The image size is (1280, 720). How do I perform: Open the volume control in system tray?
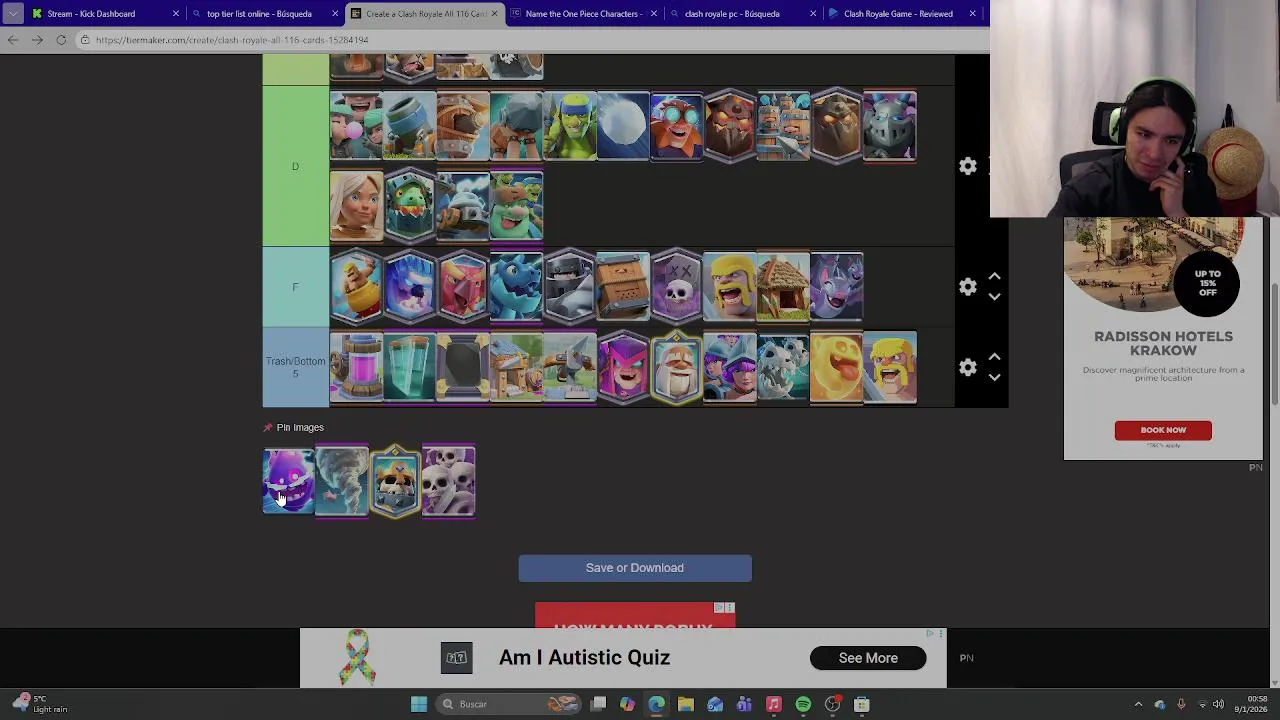1218,704
